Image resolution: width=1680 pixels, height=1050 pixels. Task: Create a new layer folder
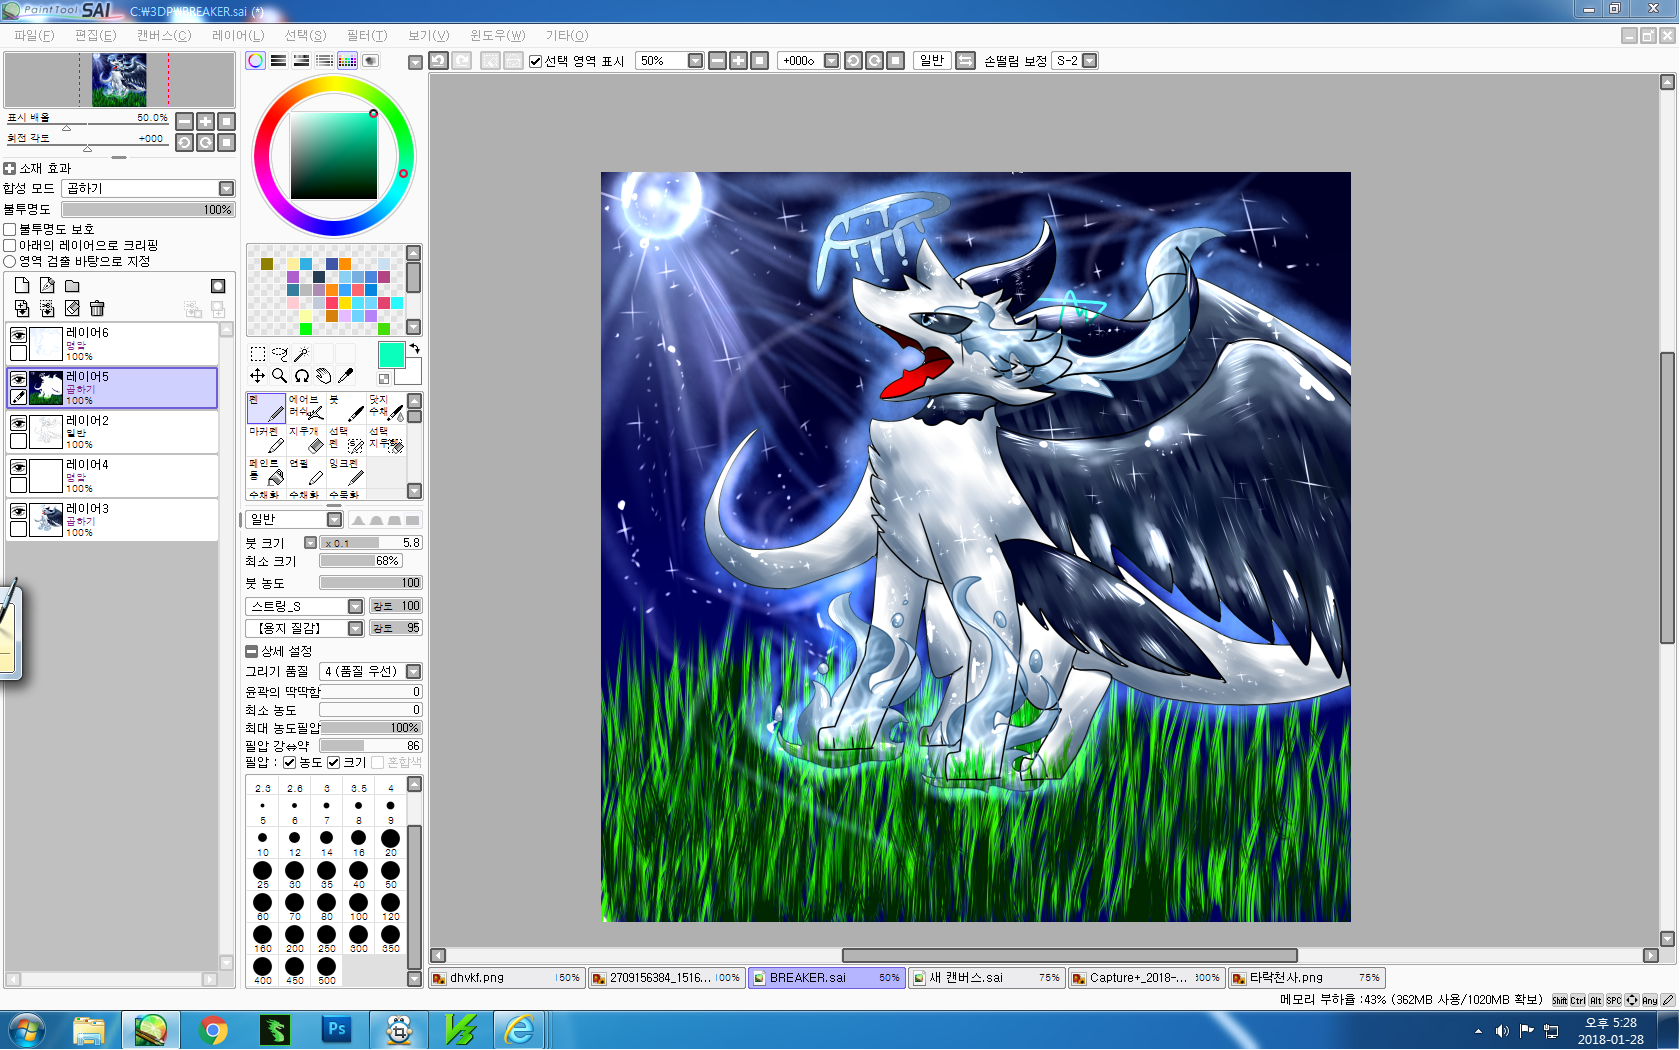click(x=72, y=286)
